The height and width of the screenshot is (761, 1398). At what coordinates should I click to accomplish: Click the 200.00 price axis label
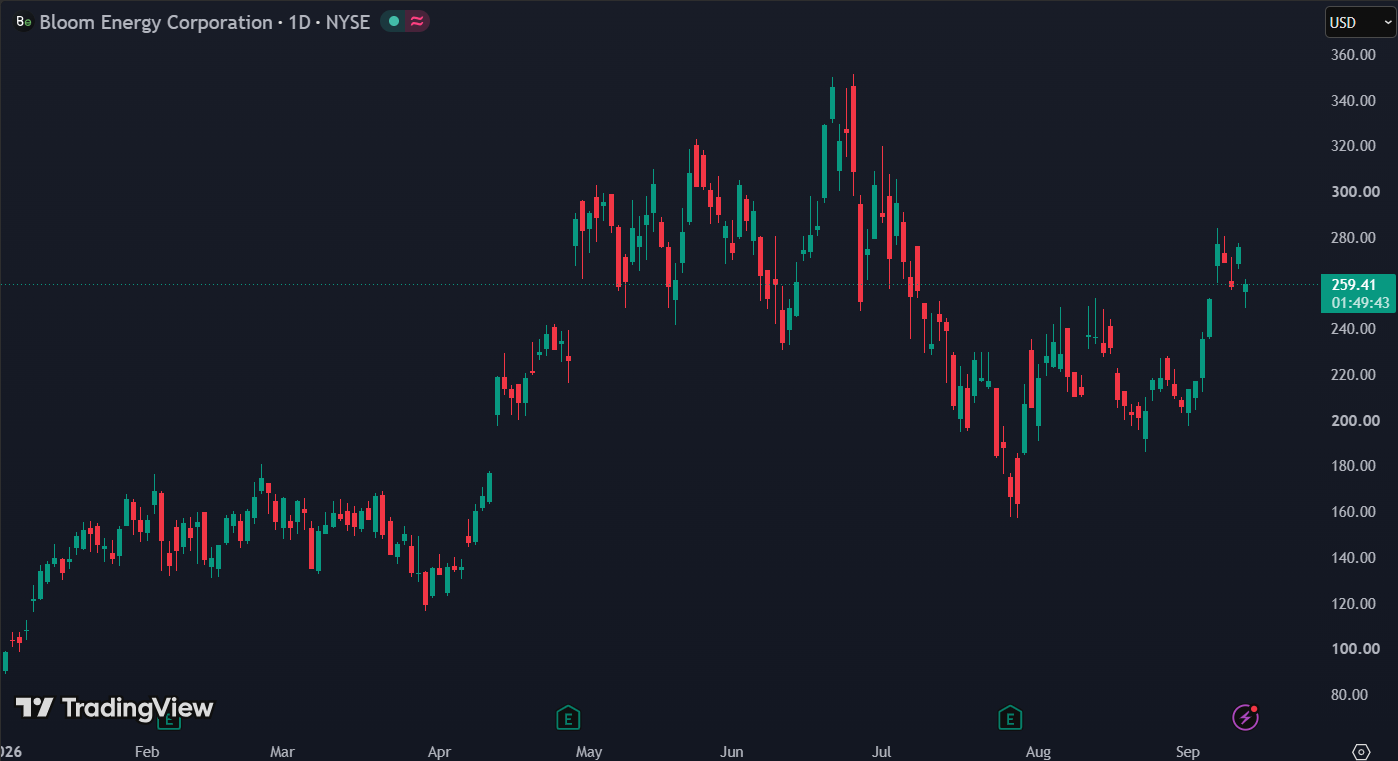point(1356,421)
